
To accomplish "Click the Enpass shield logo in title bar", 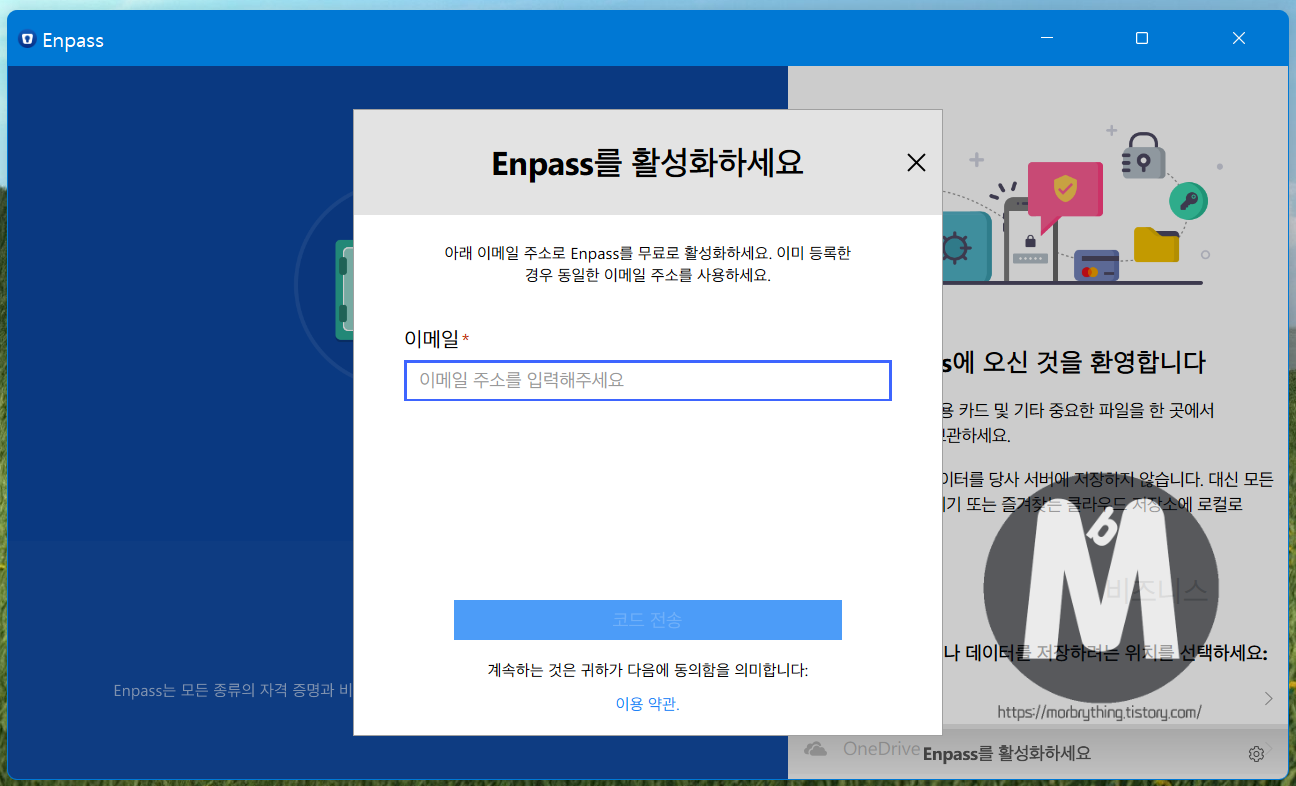I will tap(27, 40).
